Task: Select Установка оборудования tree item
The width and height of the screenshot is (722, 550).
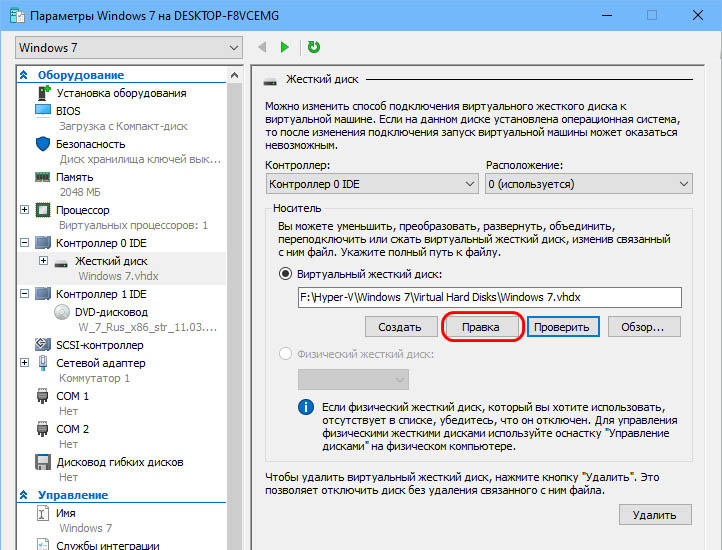Action: [x=122, y=93]
